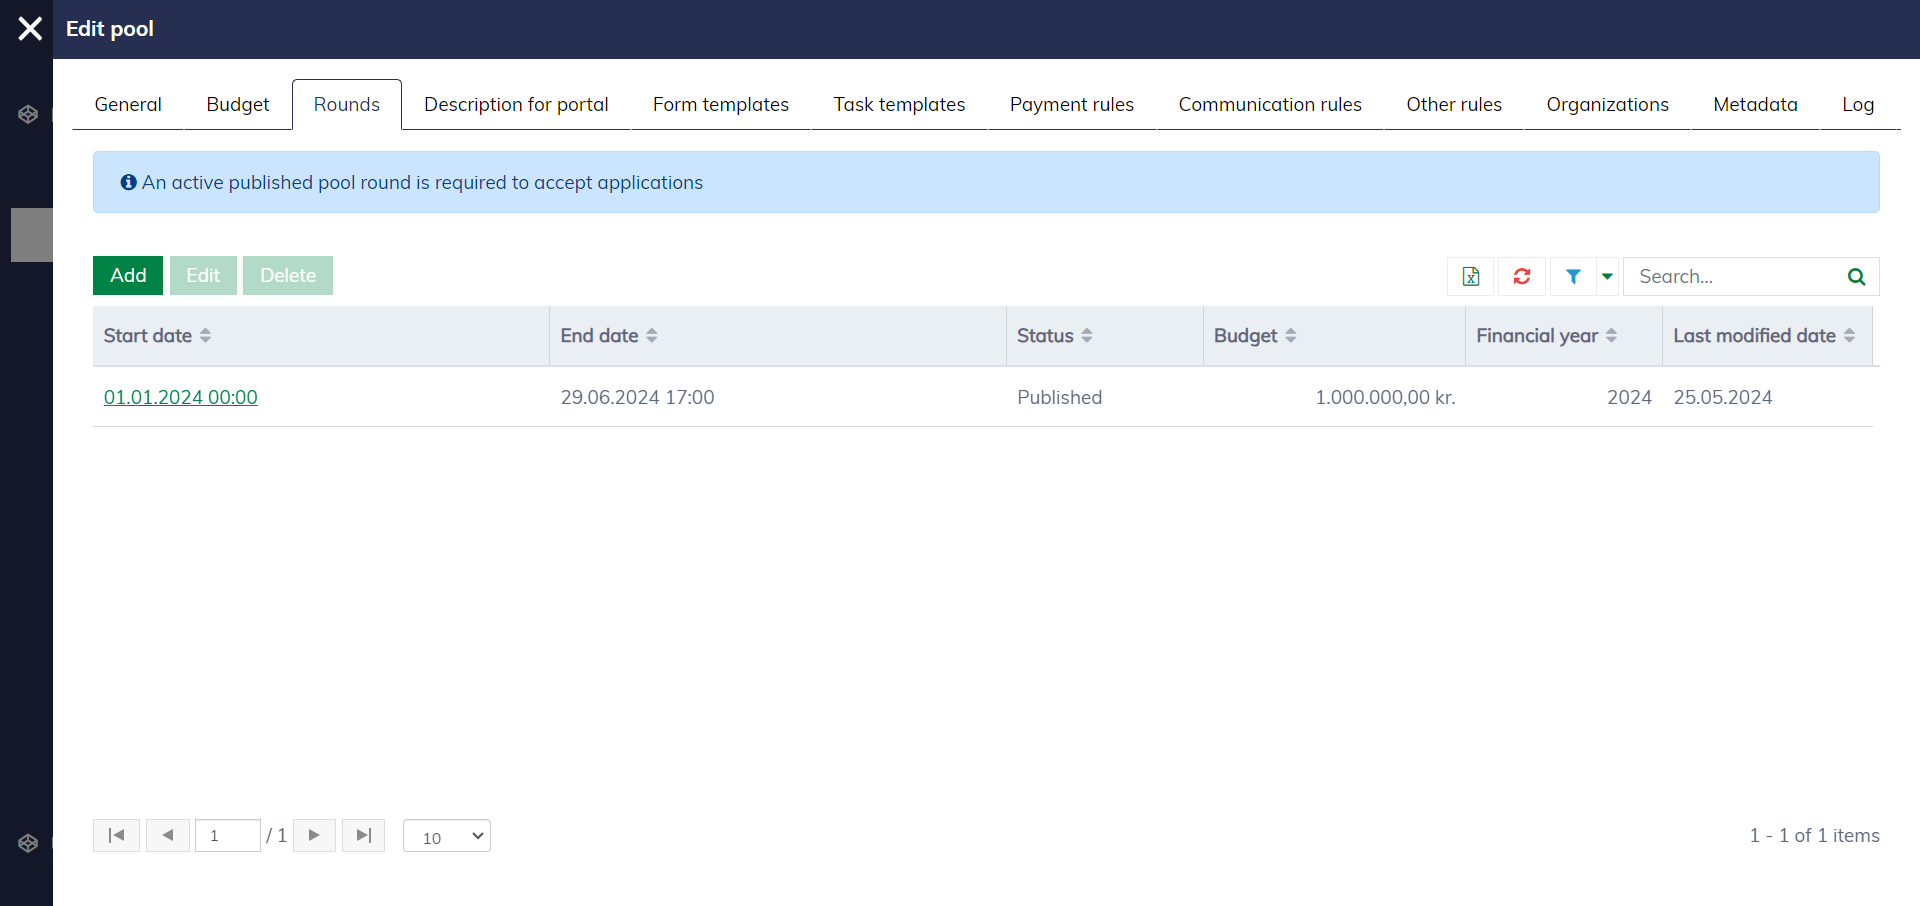The width and height of the screenshot is (1920, 906).
Task: Open the Form templates tab
Action: tap(720, 105)
